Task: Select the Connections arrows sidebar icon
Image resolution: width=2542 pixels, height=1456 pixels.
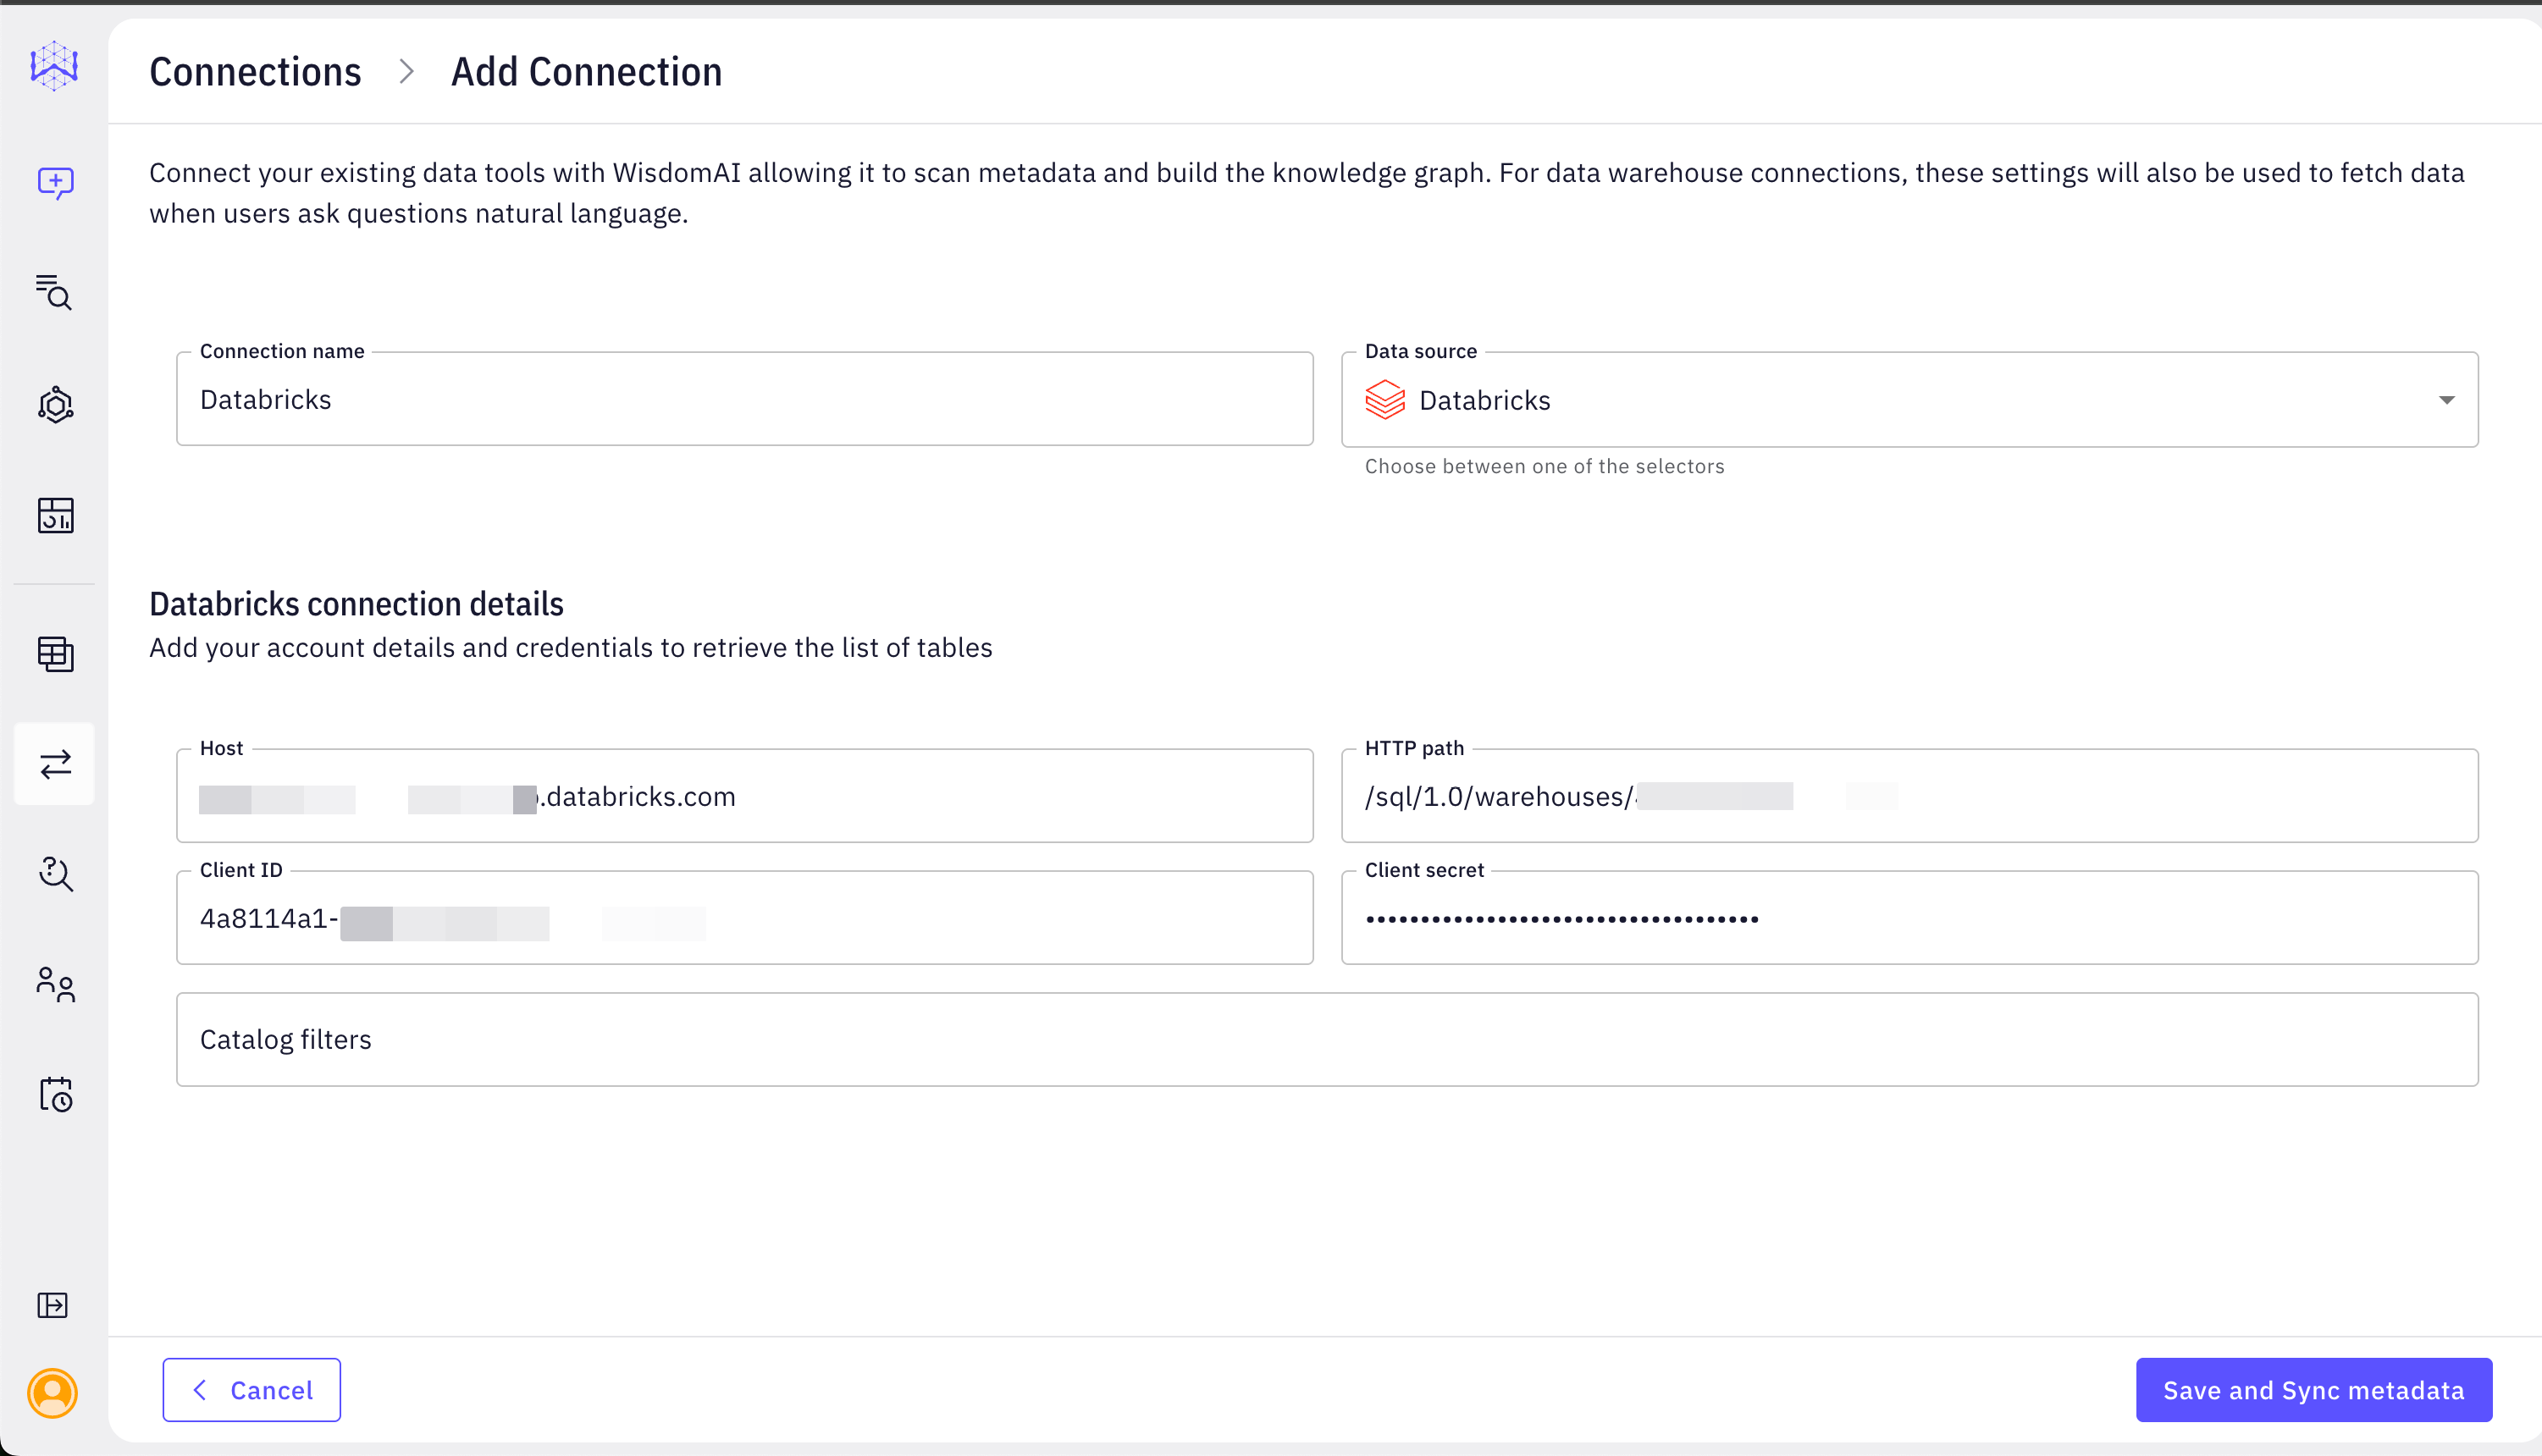Action: (55, 764)
